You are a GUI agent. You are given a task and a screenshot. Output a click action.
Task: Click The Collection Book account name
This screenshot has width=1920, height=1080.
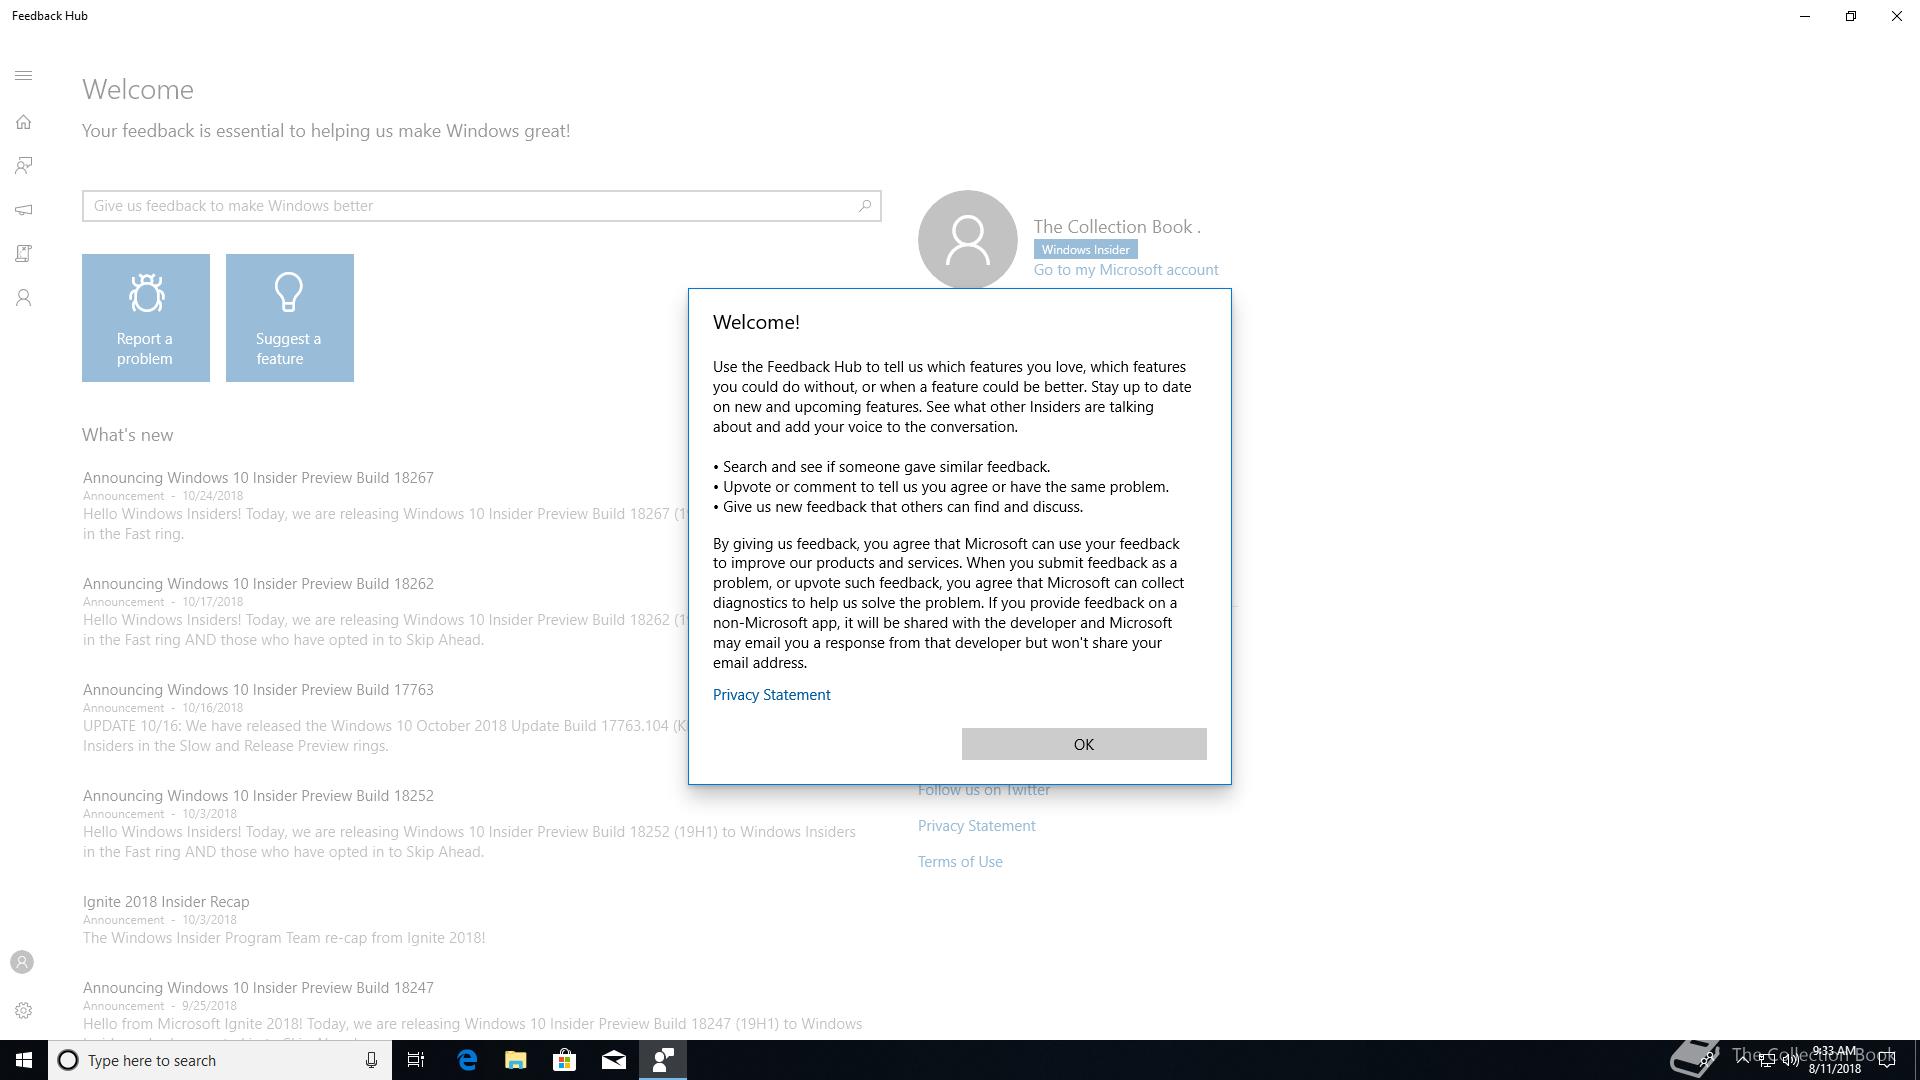pyautogui.click(x=1117, y=227)
